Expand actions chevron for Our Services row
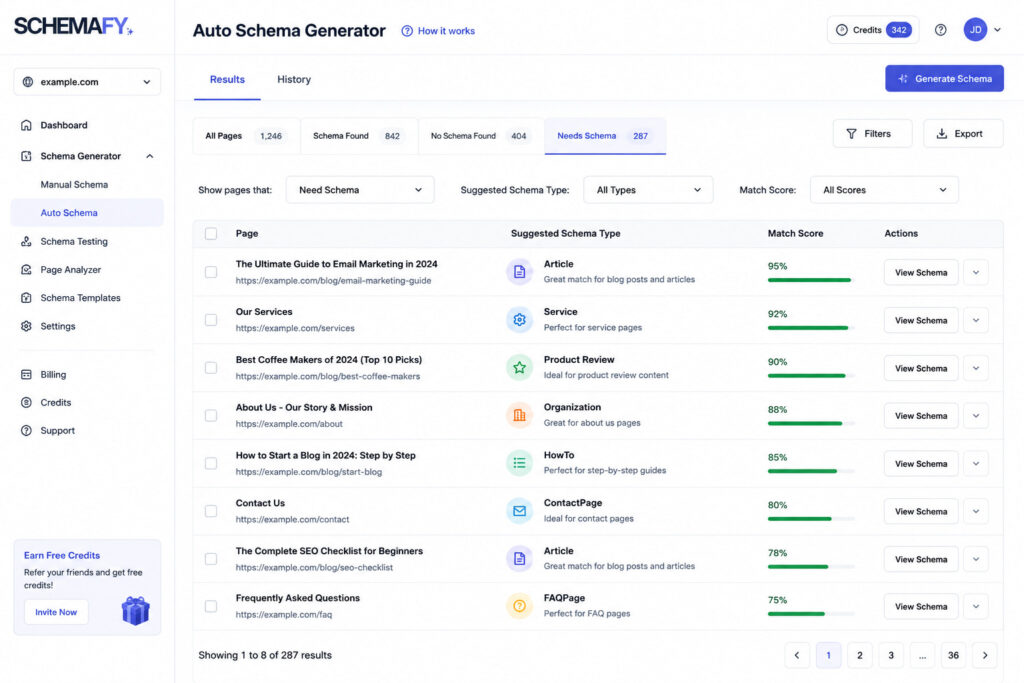1024x683 pixels. 976,320
